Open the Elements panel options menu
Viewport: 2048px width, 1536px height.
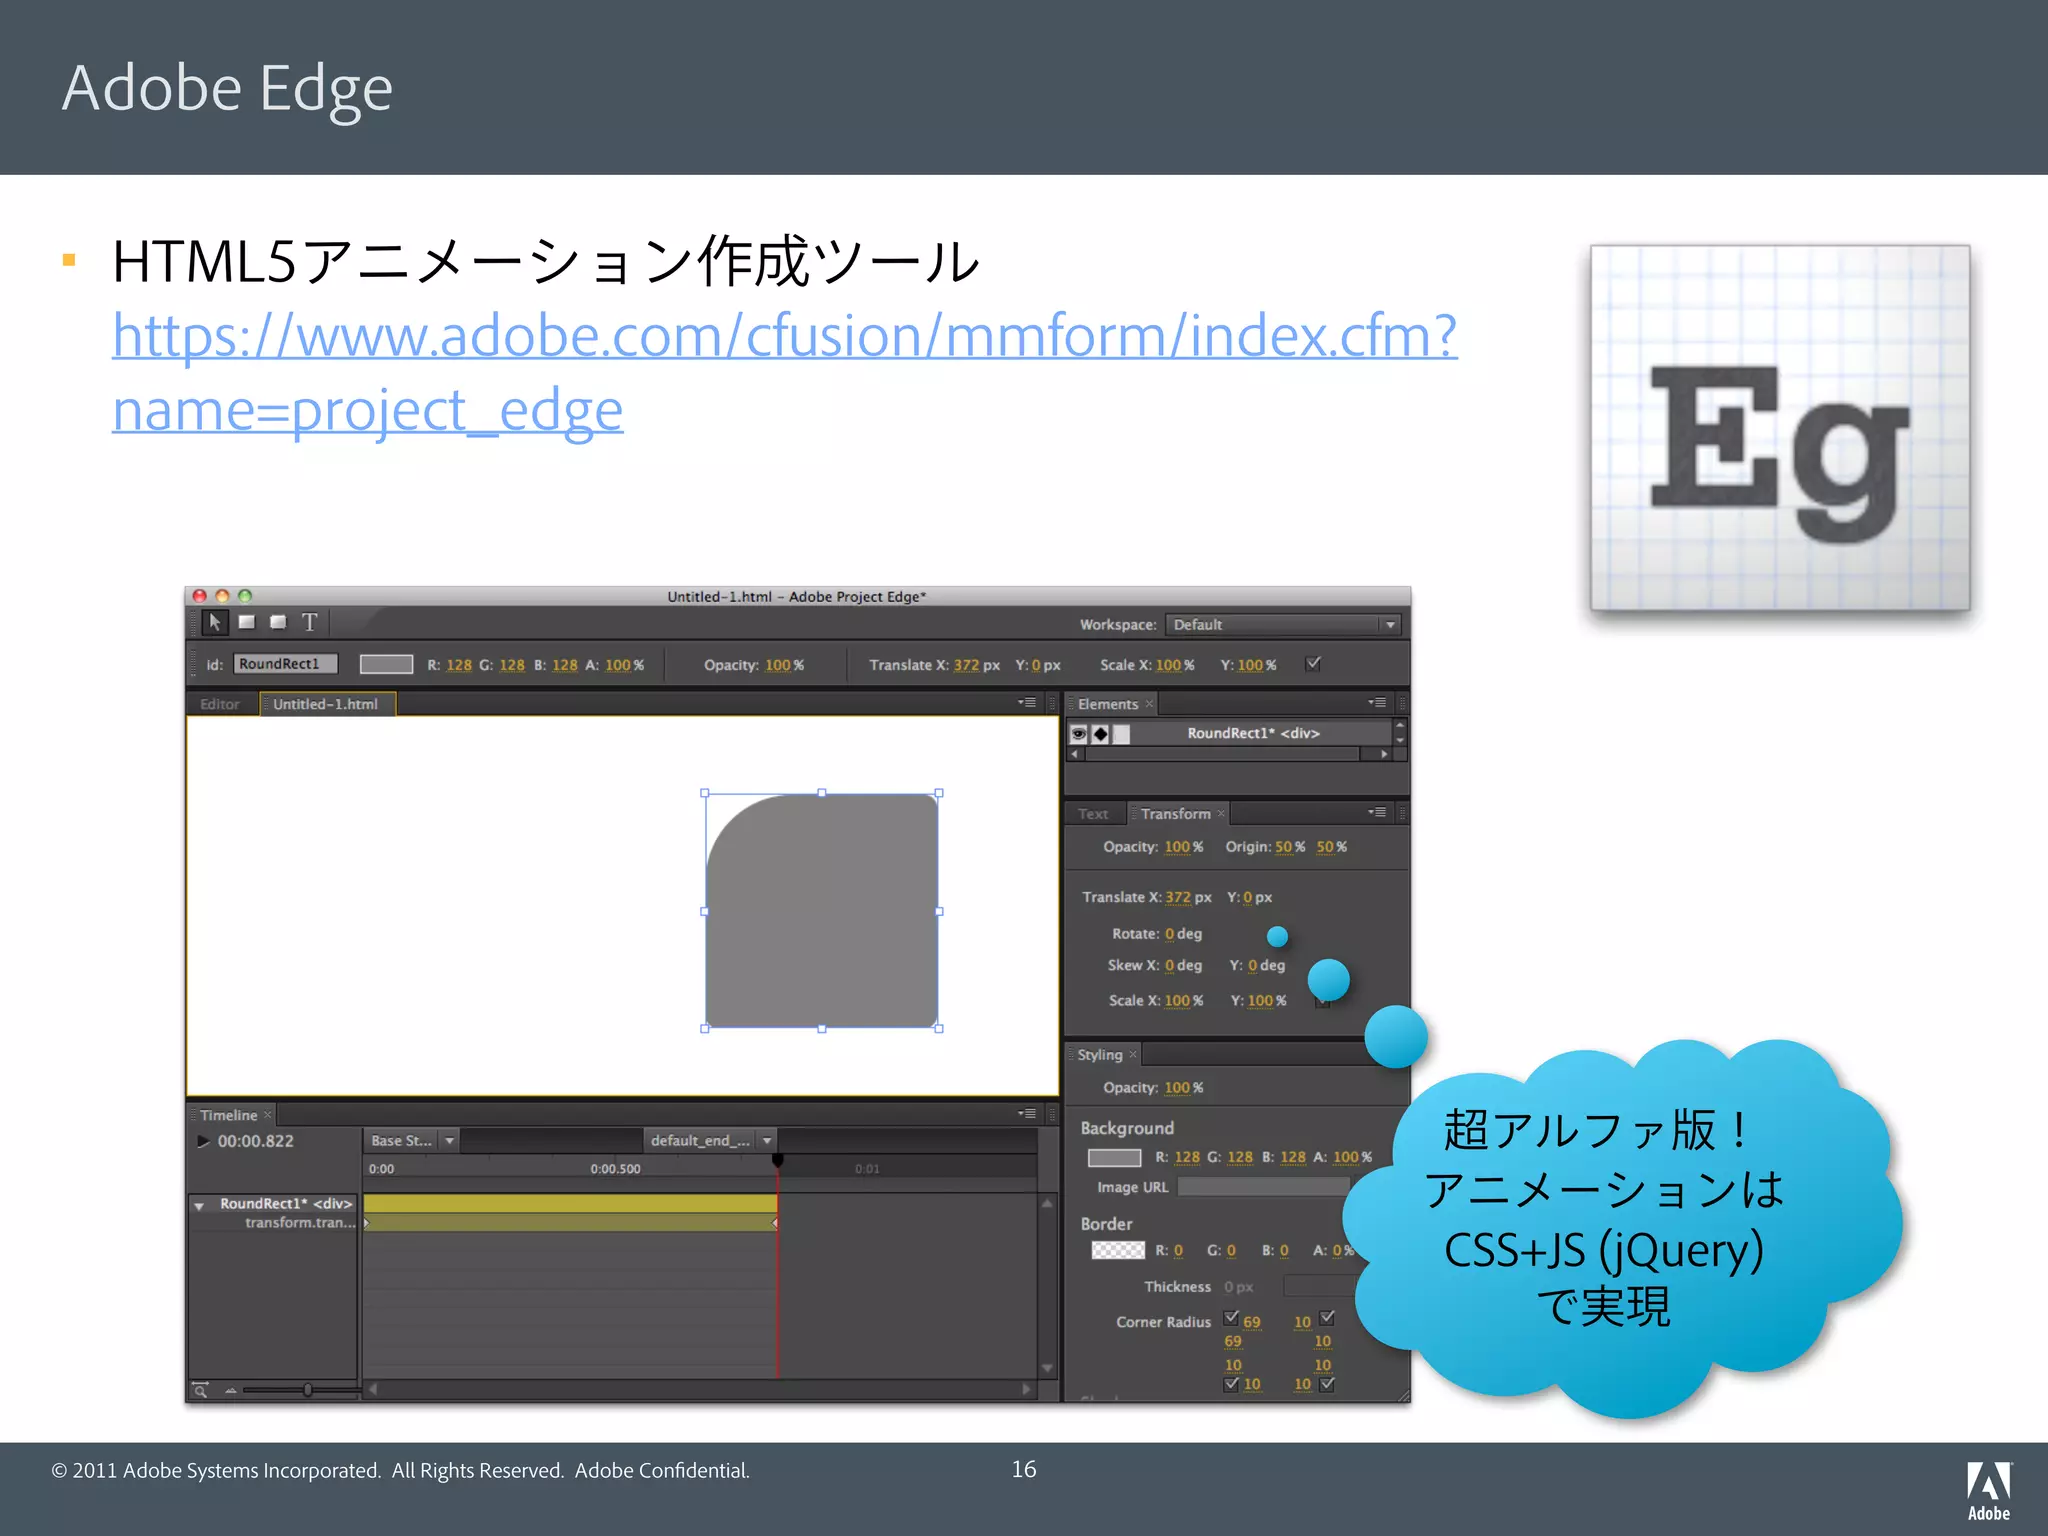[x=1378, y=703]
